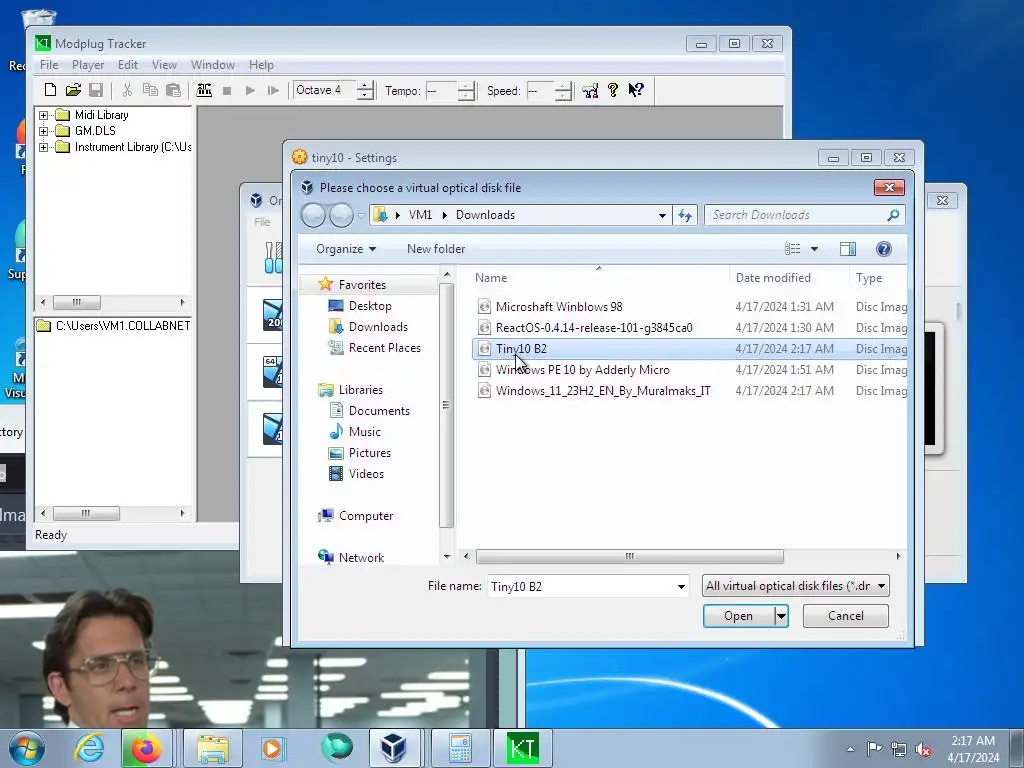Screen dimensions: 1024x768
Task: Click the MIDI record icon in Modplug toolbar
Action: coord(204,90)
